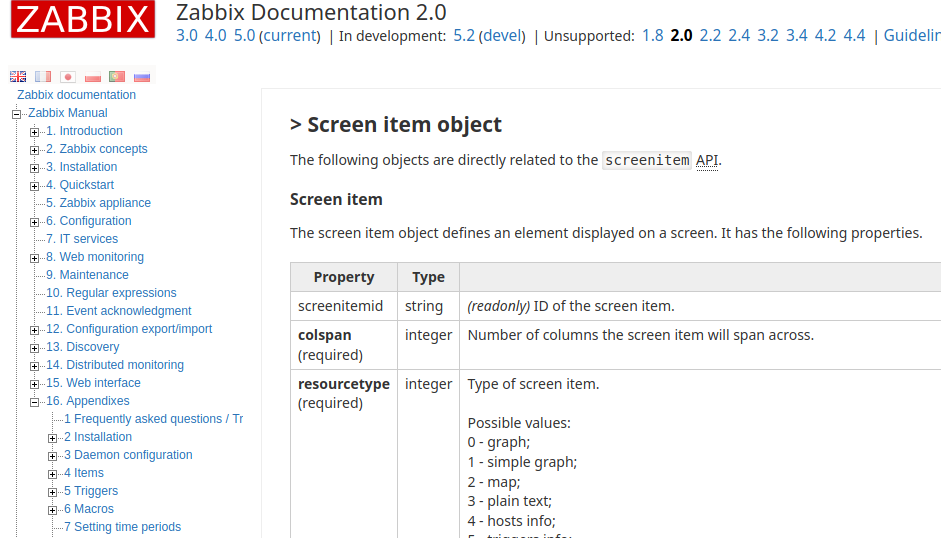Expand the 4. Quickstart node

(35, 186)
